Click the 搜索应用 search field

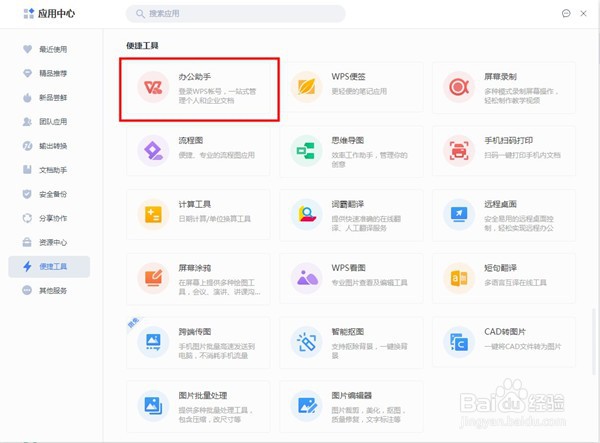coord(236,14)
